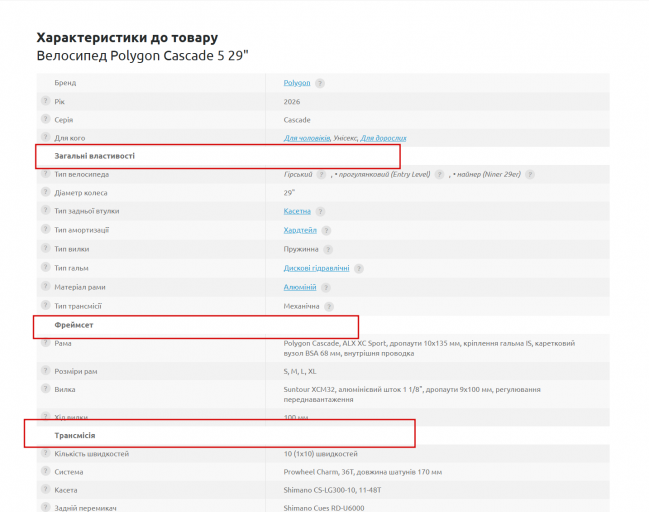Open help icon beside Матеріал рами label
Viewport: 649px width, 512px height.
tap(45, 286)
